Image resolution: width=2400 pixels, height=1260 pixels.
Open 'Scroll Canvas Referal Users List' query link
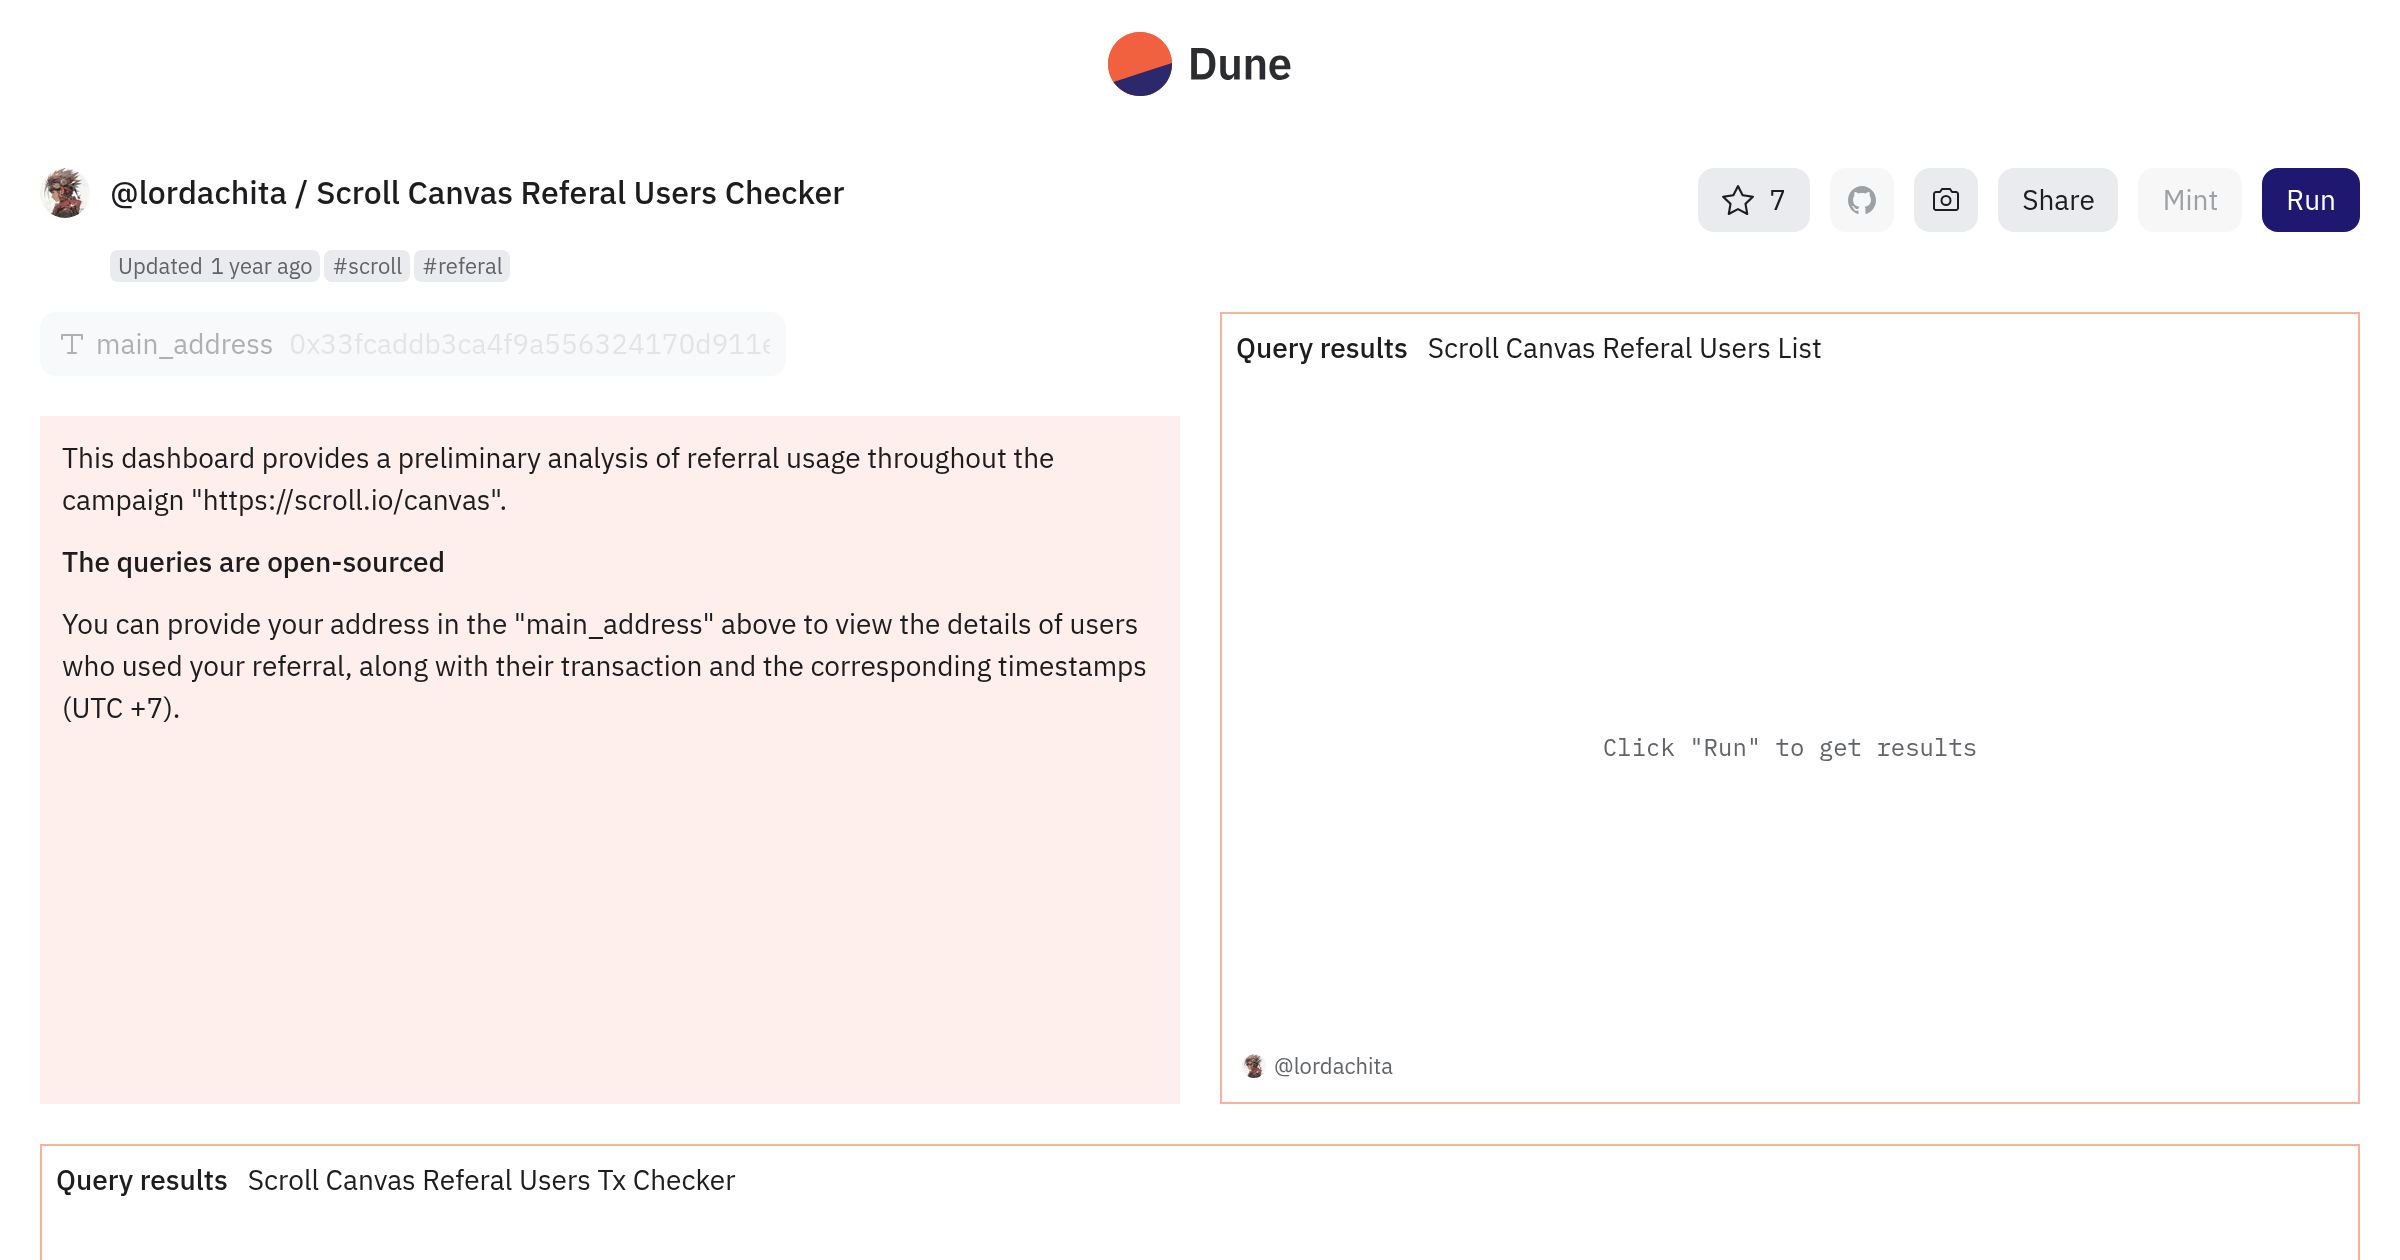1624,348
